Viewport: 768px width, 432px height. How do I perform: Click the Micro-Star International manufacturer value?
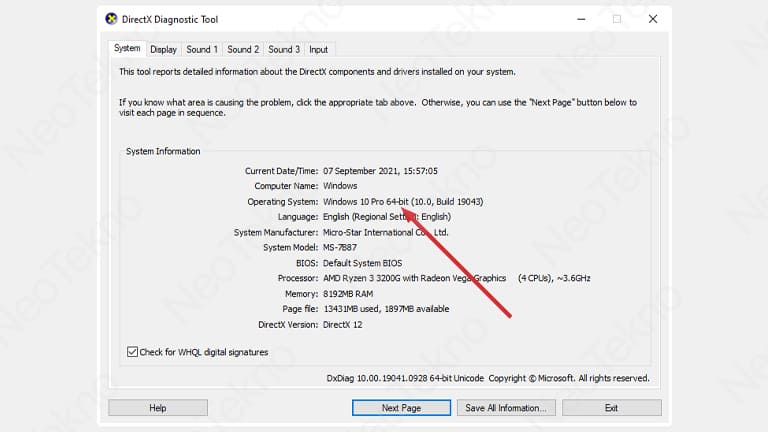[x=385, y=232]
